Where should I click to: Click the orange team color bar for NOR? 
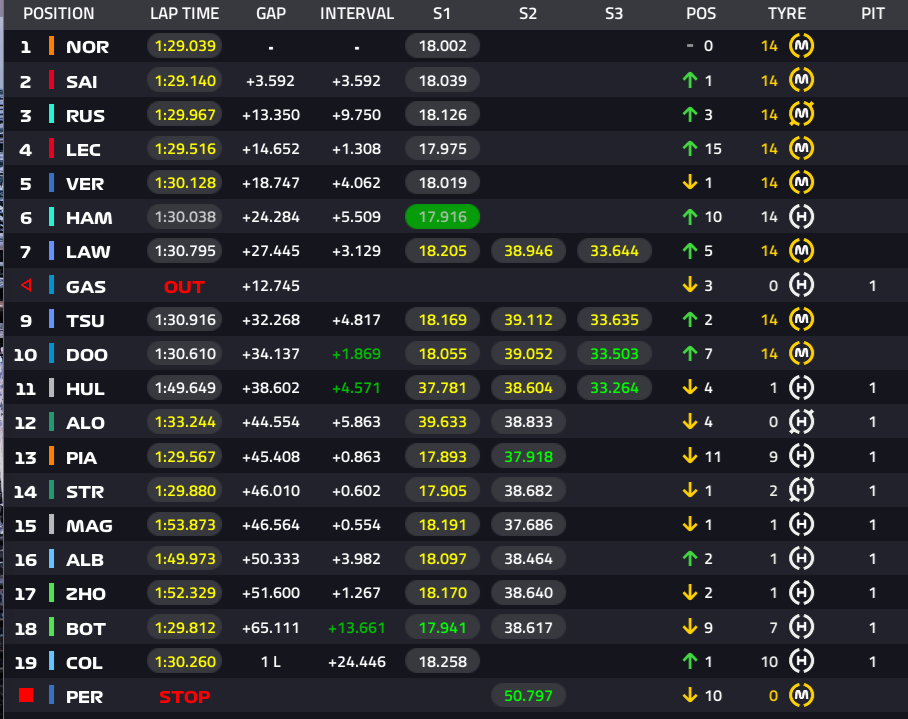(52, 46)
